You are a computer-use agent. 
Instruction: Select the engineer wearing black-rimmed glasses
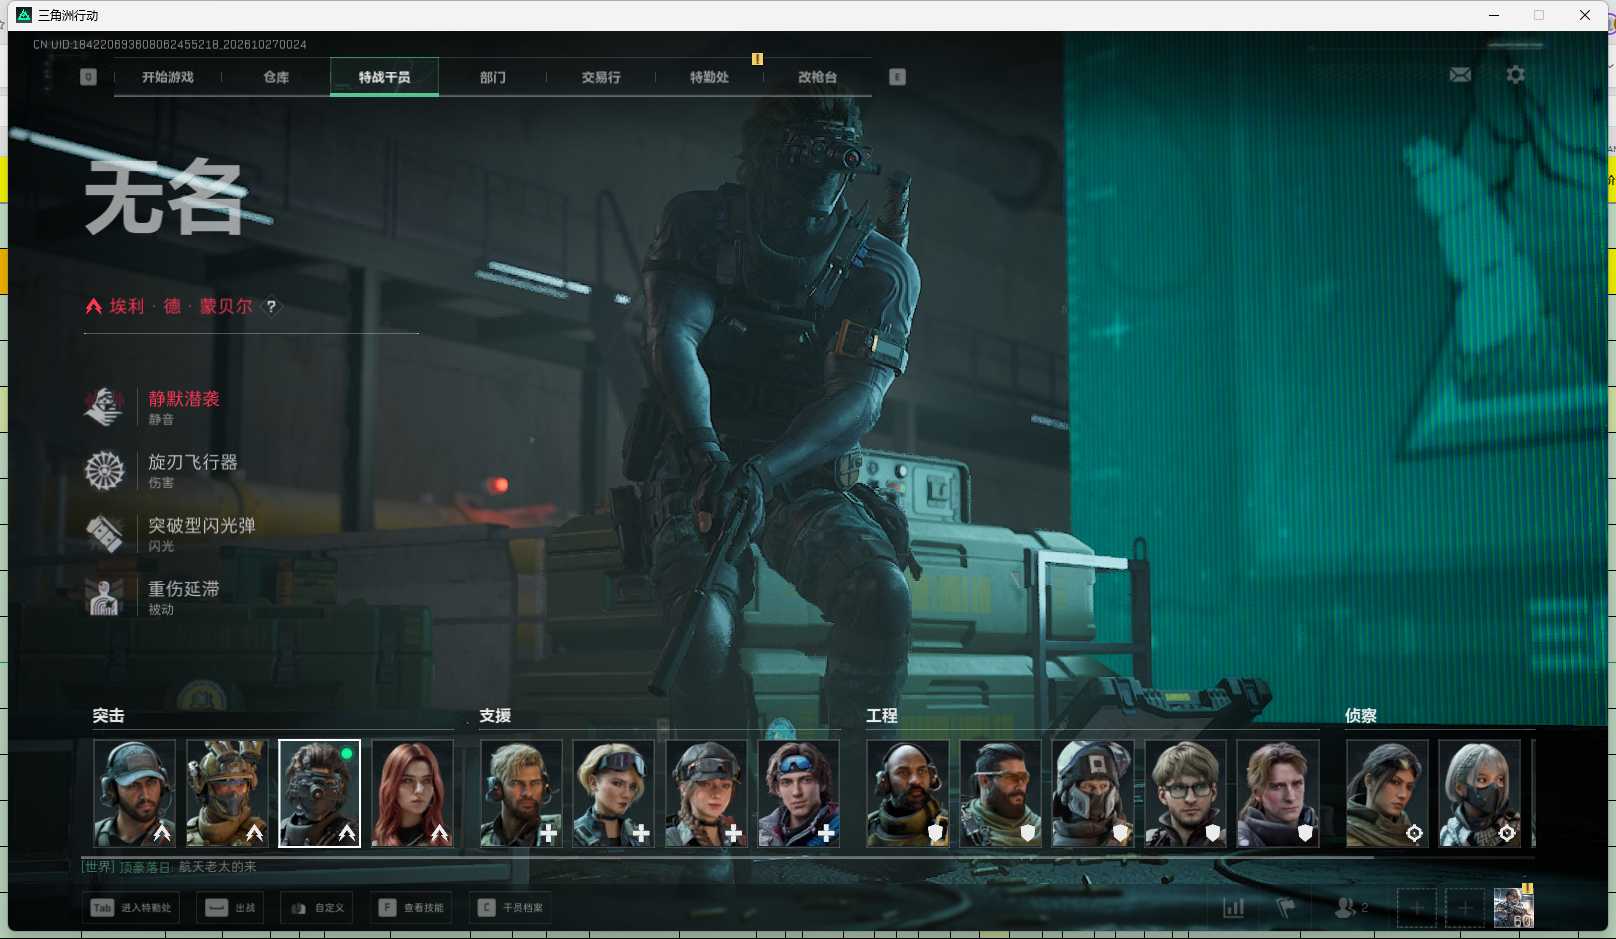tap(1186, 793)
